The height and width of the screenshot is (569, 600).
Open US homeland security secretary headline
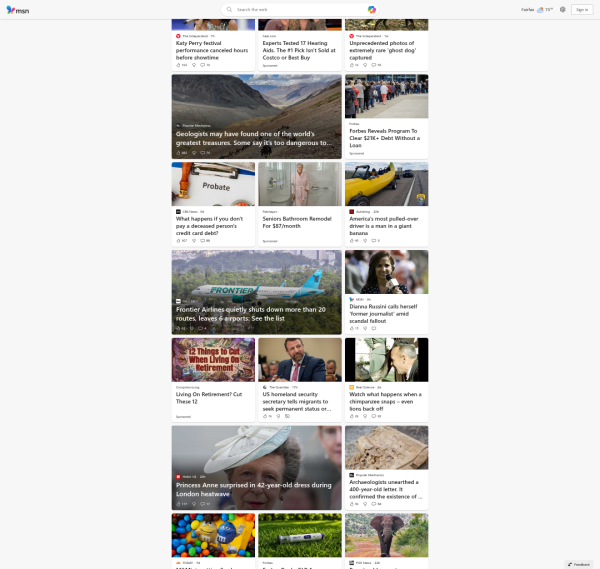pyautogui.click(x=297, y=401)
